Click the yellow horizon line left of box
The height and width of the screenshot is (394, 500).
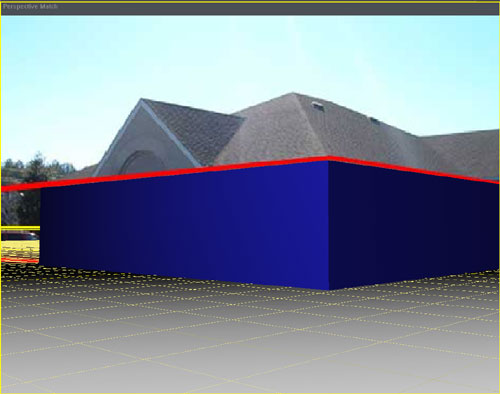(20, 228)
